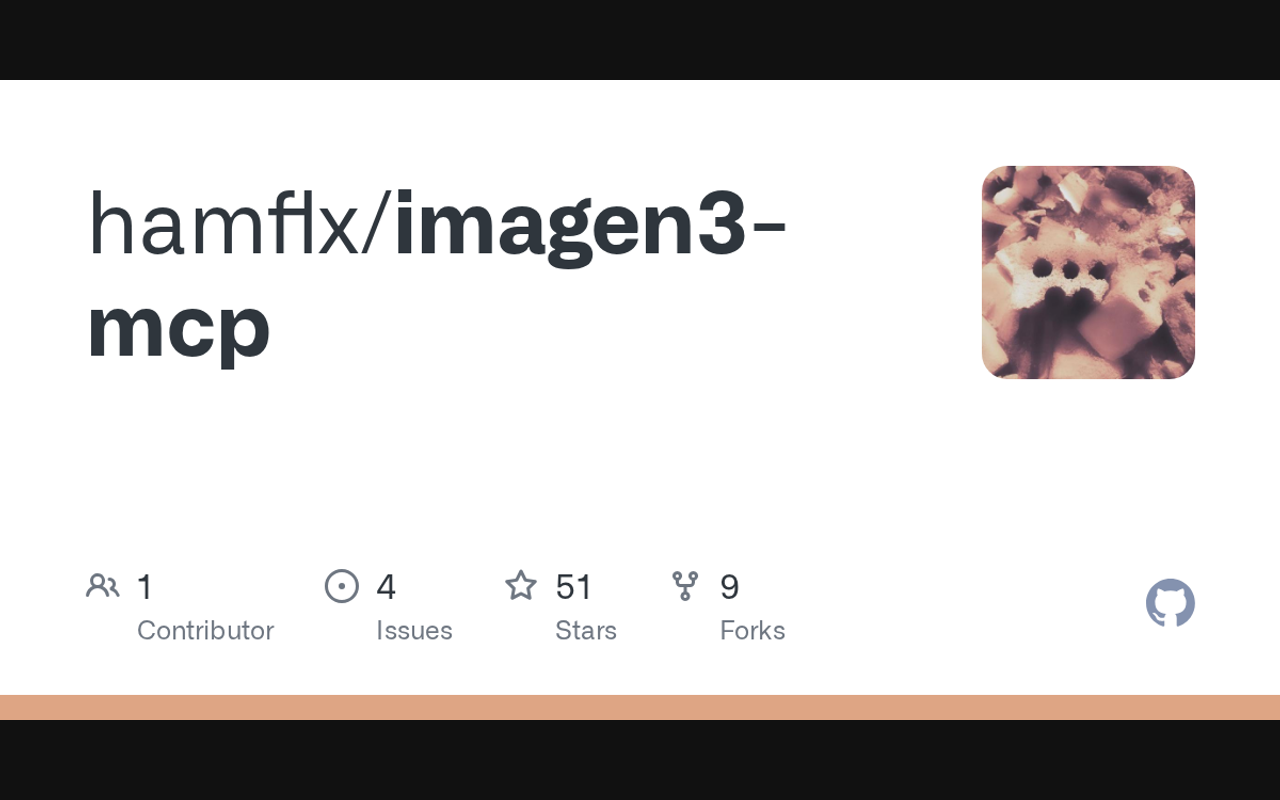Click the issues circle-dot icon
1280x800 pixels.
[x=342, y=586]
